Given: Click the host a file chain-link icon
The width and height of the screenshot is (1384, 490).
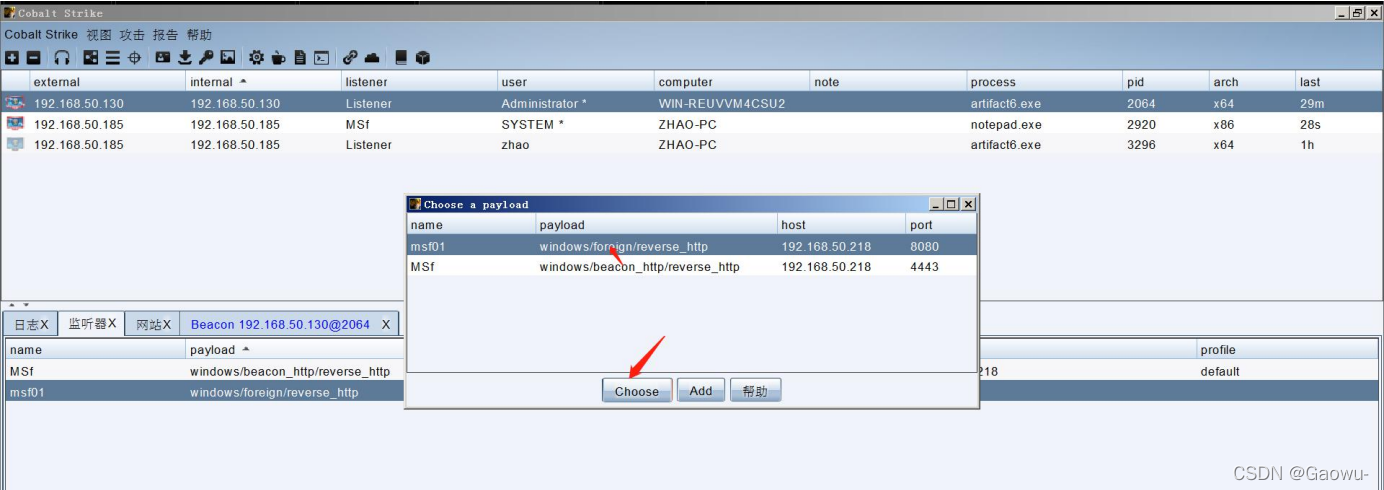Looking at the screenshot, I should point(350,58).
